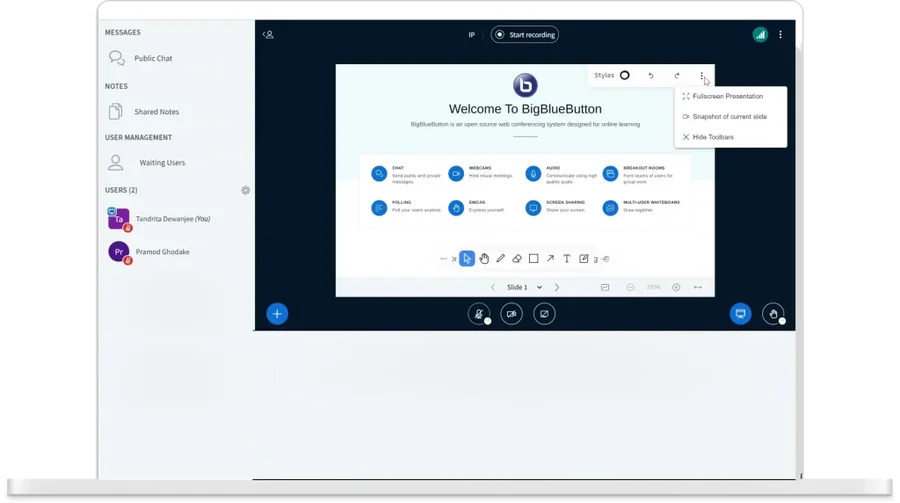Open whiteboard tools more-options dots
The width and height of the screenshot is (900, 503).
(443, 259)
